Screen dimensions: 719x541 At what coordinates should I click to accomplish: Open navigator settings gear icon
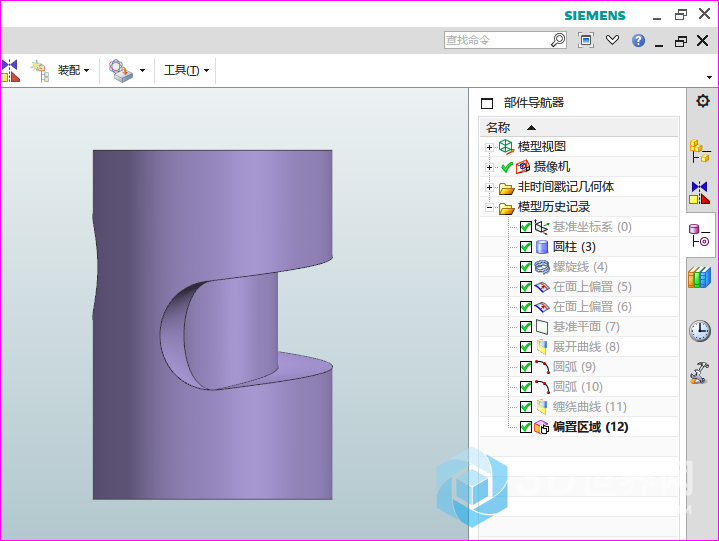(x=702, y=101)
